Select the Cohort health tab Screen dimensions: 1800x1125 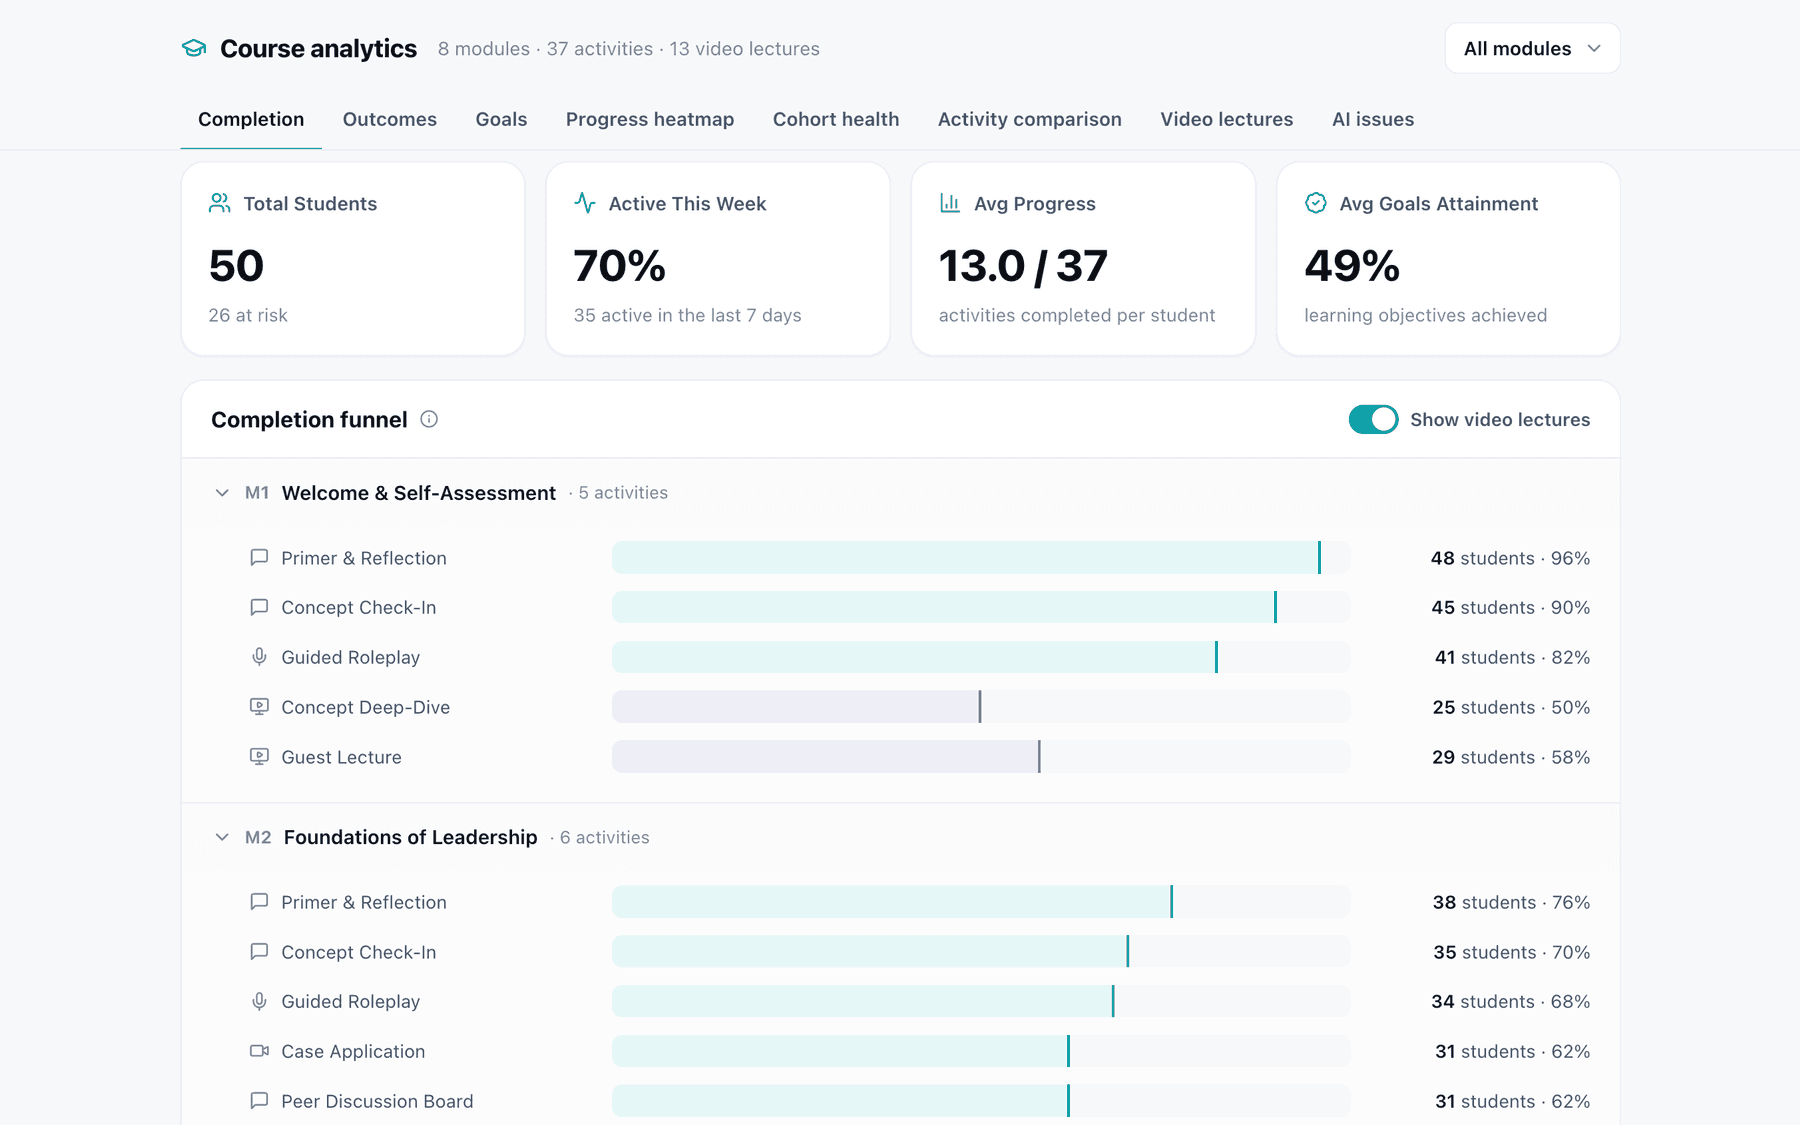pos(836,119)
